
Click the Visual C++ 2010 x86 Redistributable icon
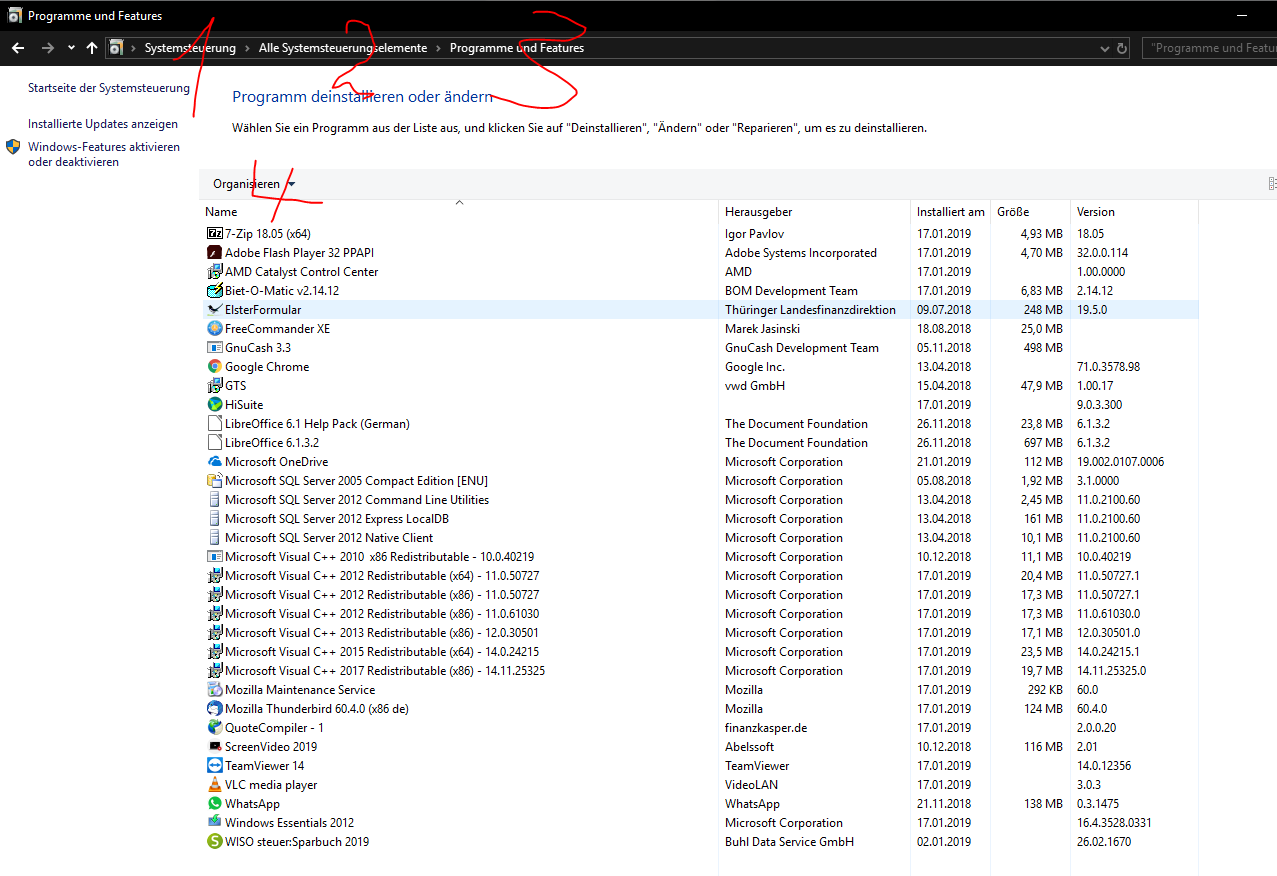(x=214, y=557)
